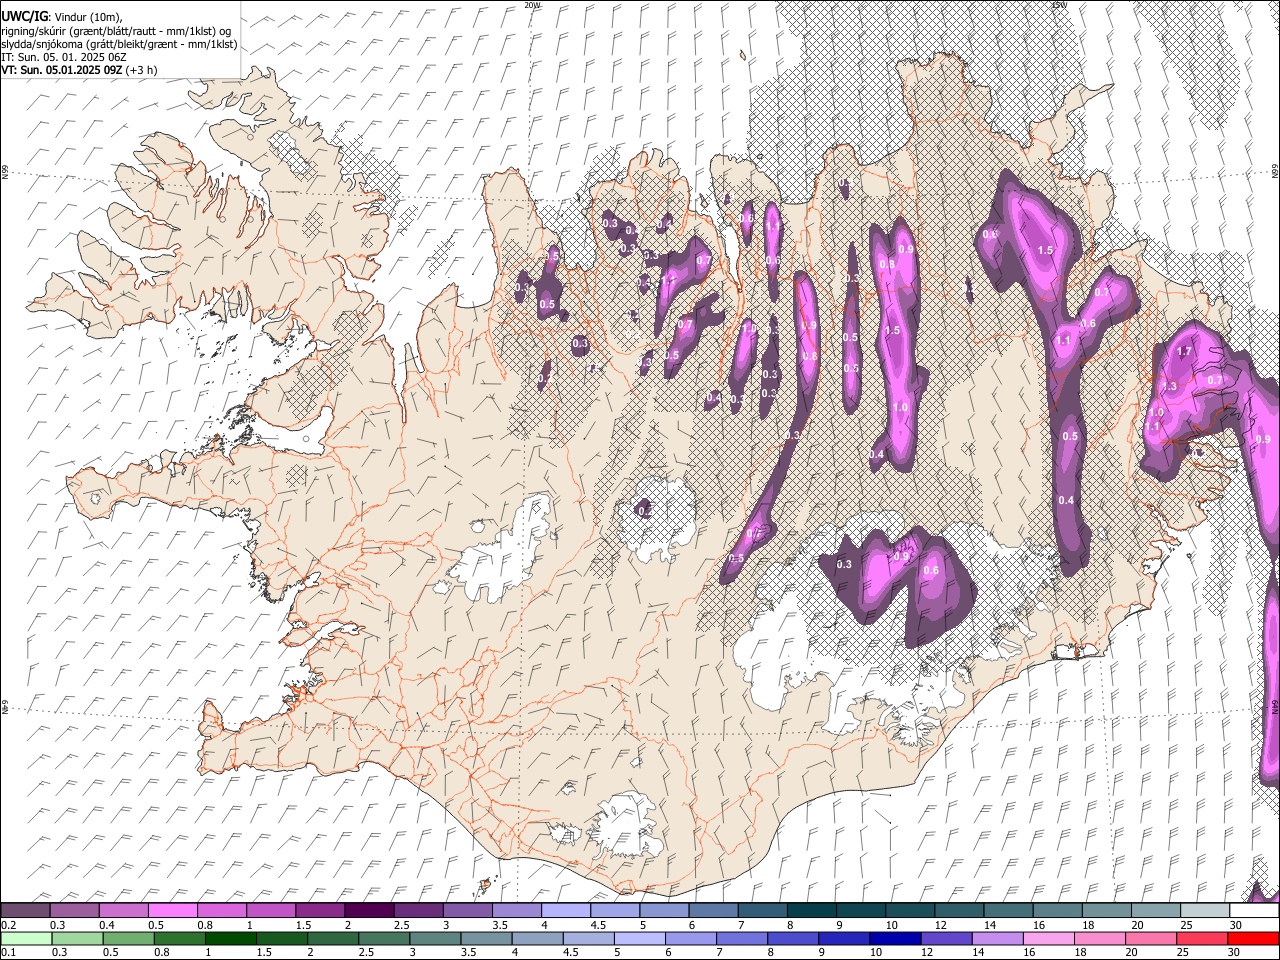Select the 'IT: Sun. 05. 01. 2025 06Z' line

pos(64,57)
